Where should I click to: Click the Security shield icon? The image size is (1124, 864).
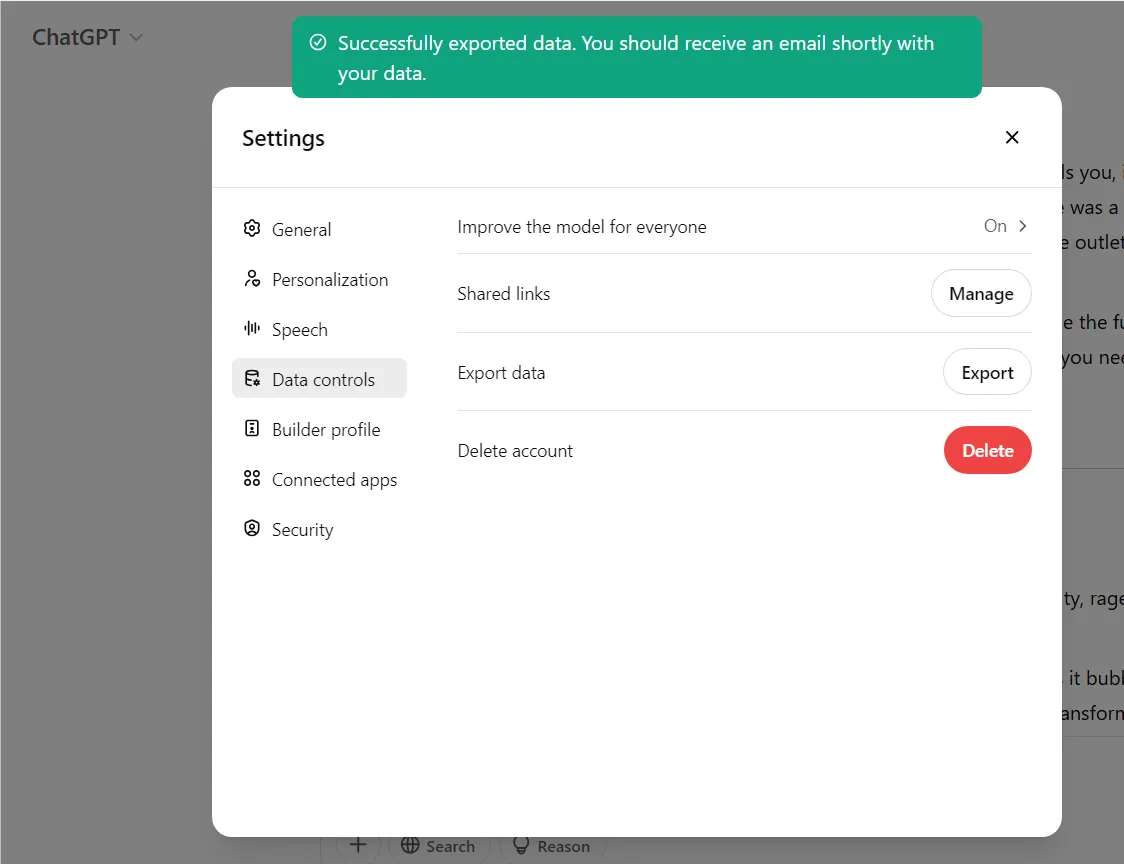click(252, 528)
